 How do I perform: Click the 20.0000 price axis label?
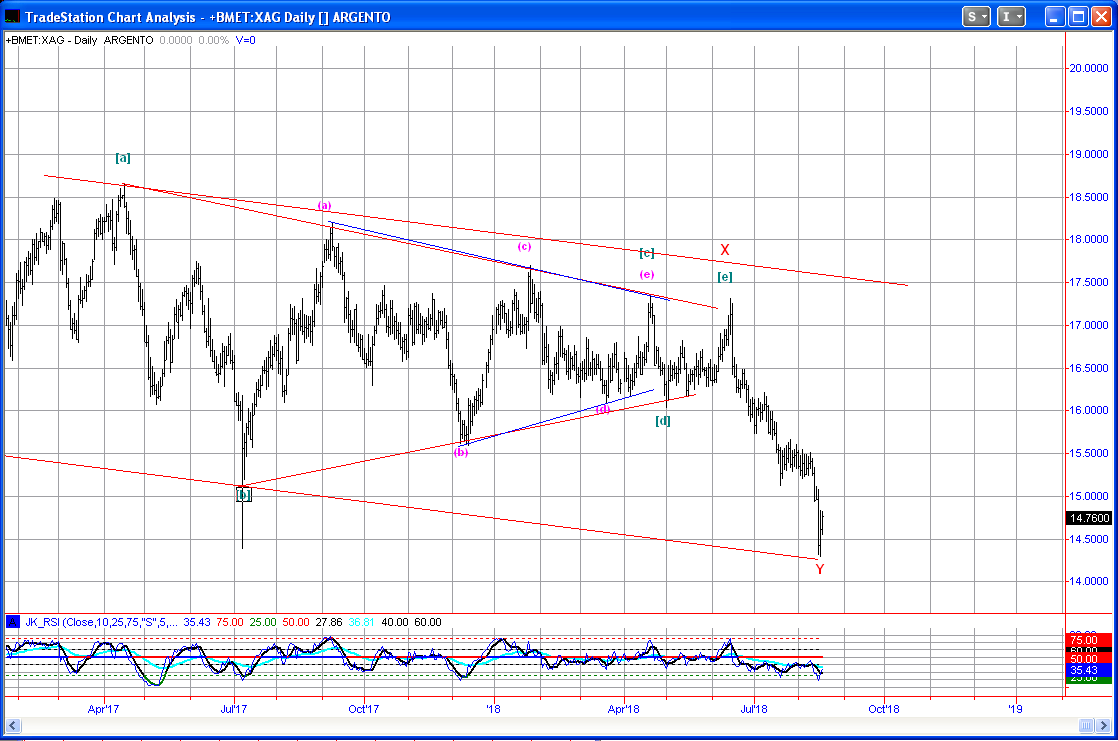click(1088, 68)
